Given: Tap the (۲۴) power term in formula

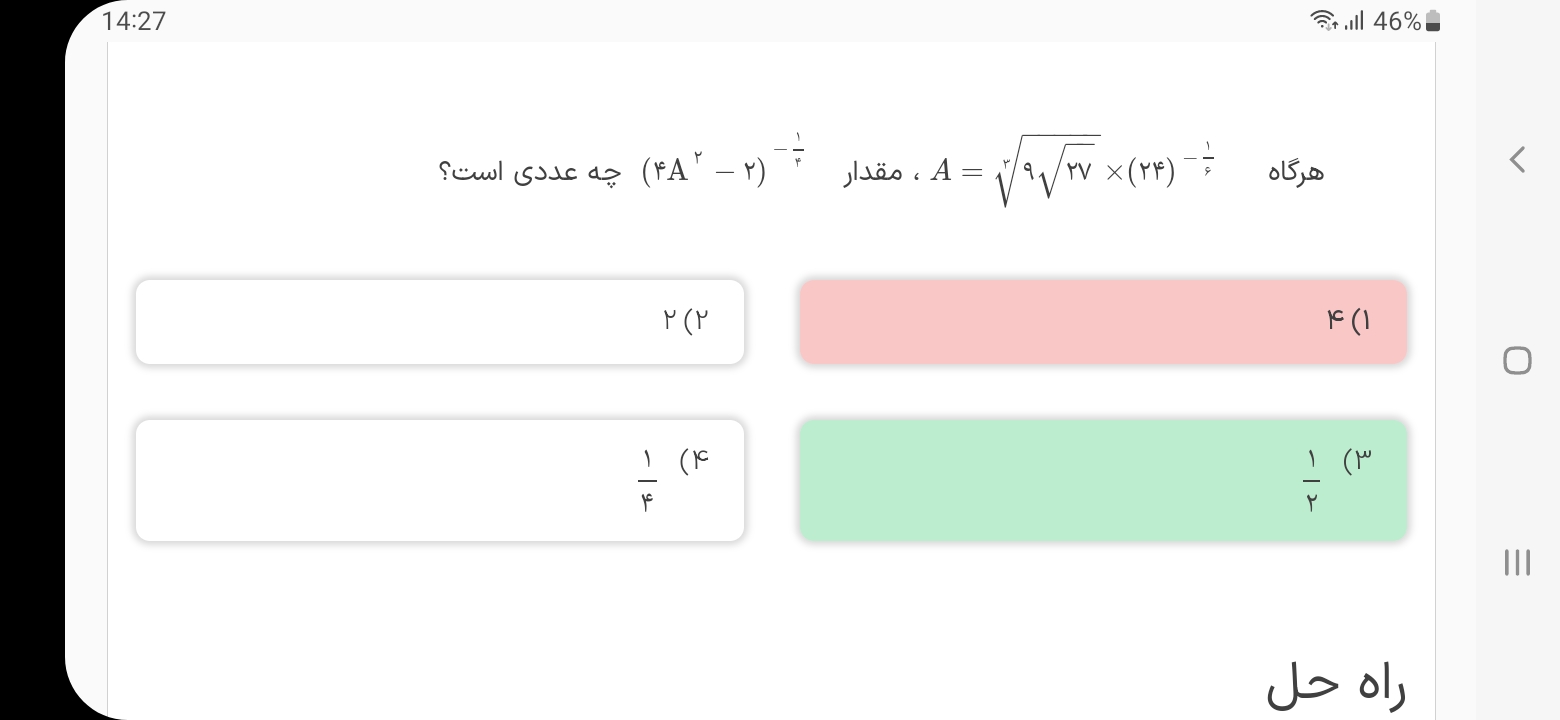Looking at the screenshot, I should pos(1152,172).
